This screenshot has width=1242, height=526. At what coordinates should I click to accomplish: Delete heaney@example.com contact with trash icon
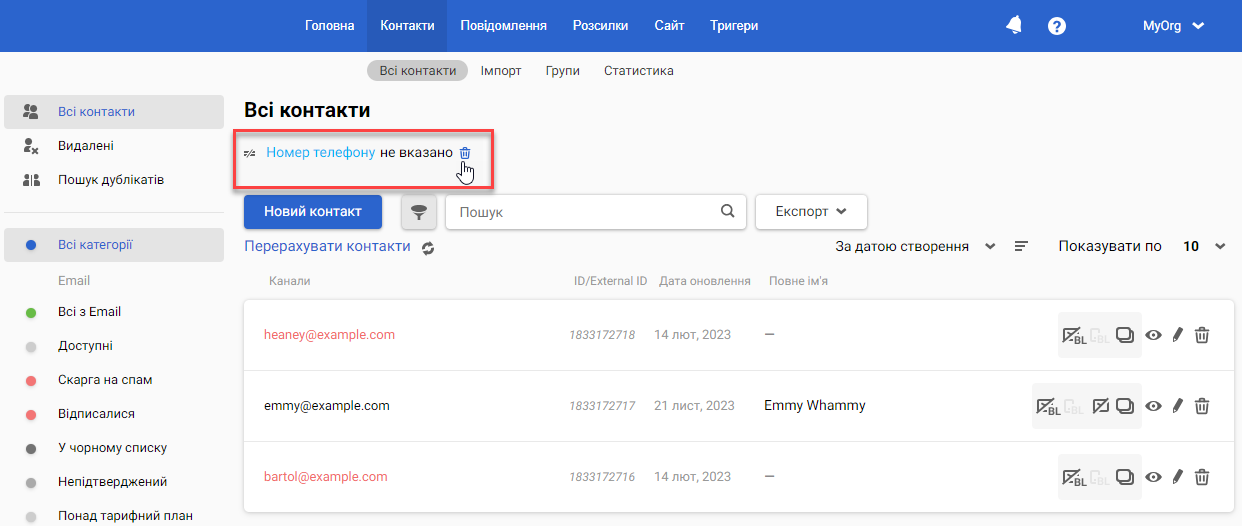[1202, 335]
